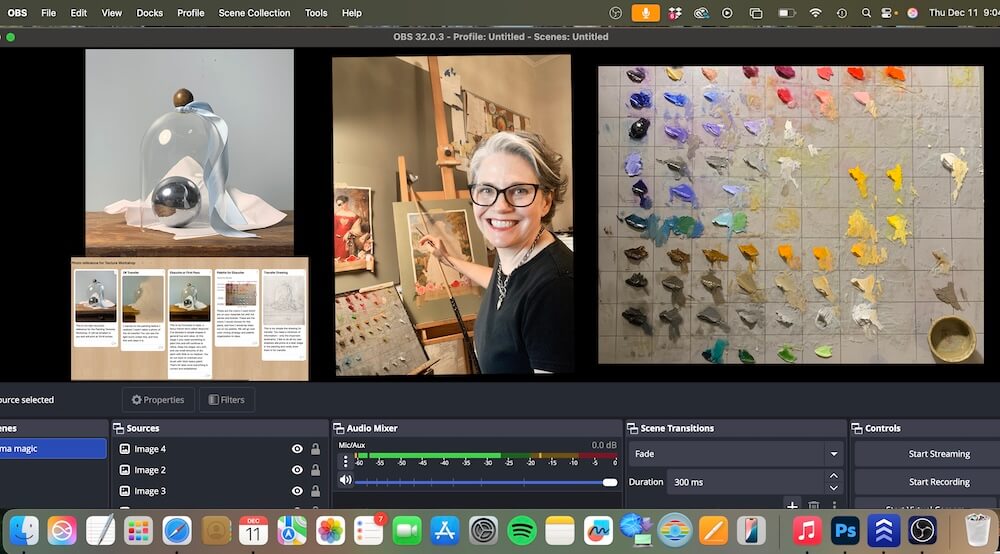The image size is (1000, 554).
Task: Open Spotify from the dock
Action: 522,530
